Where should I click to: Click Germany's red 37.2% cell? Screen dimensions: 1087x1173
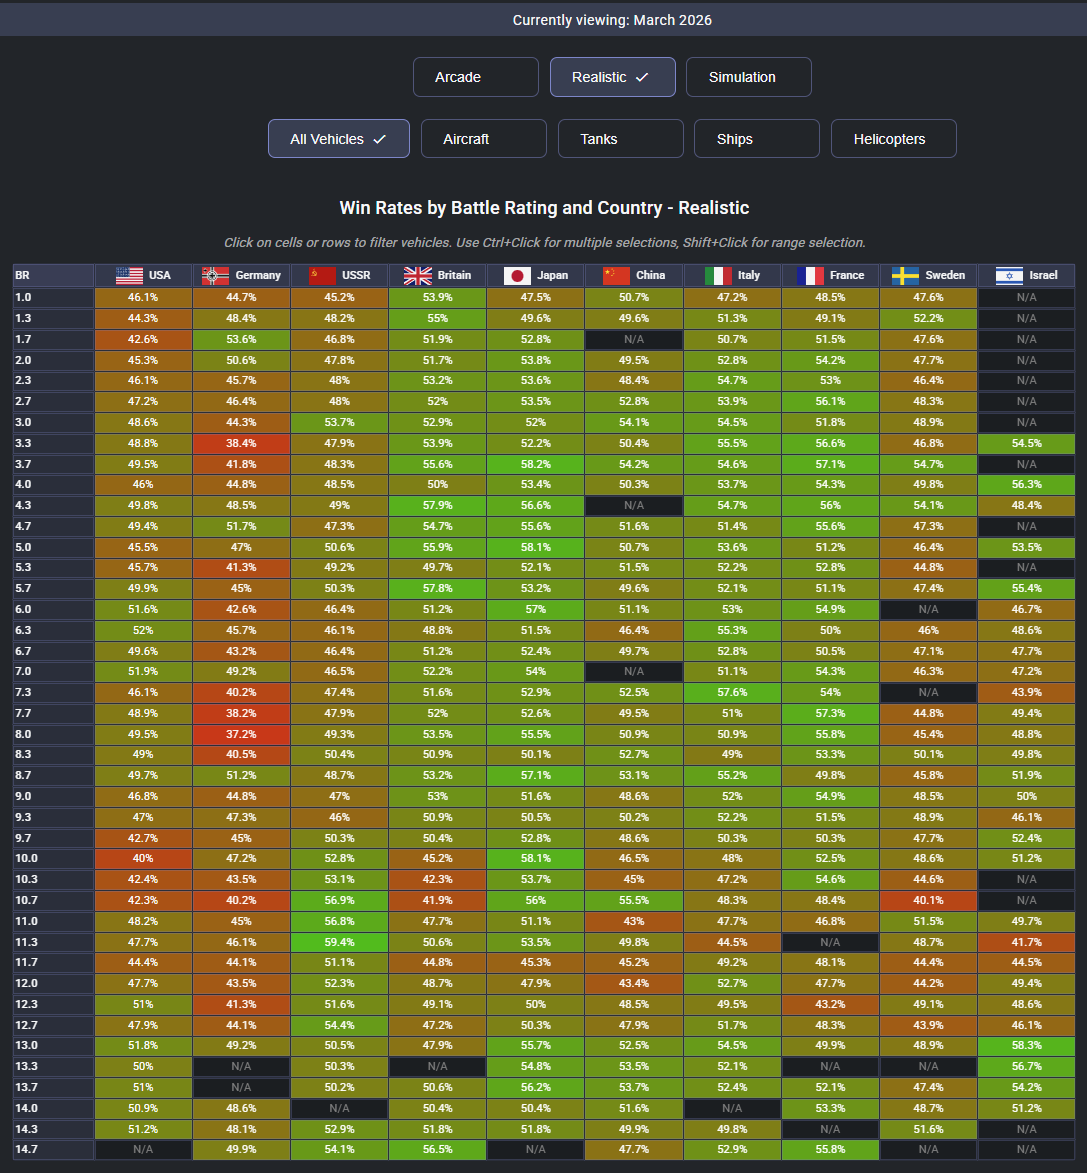pyautogui.click(x=241, y=734)
